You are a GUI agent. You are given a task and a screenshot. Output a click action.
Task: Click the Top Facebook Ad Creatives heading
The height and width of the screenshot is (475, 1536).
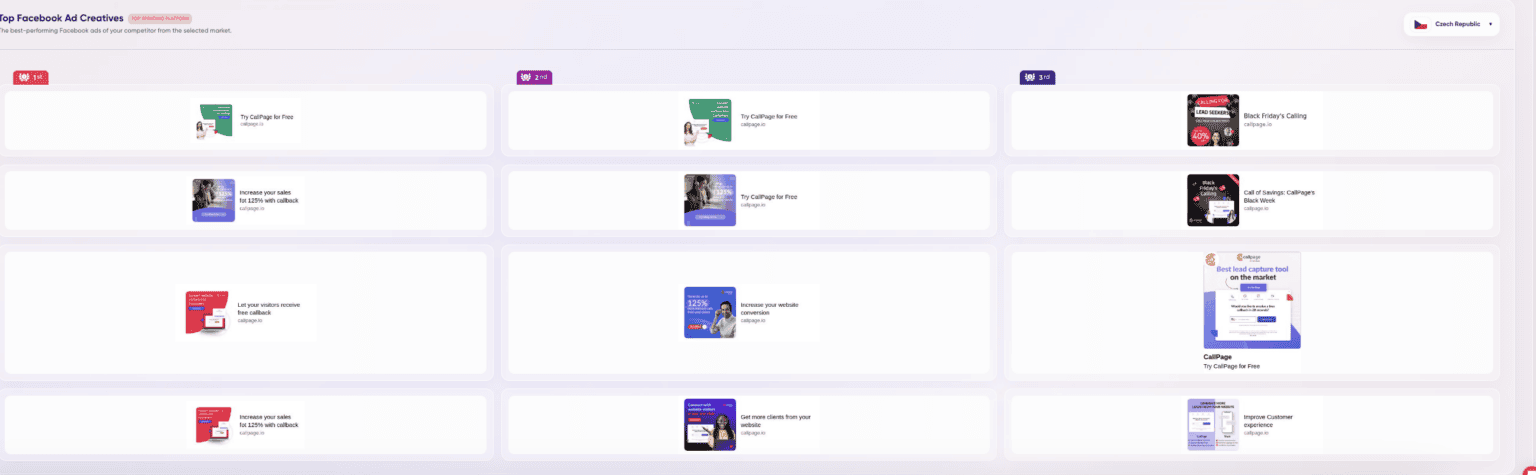point(62,18)
